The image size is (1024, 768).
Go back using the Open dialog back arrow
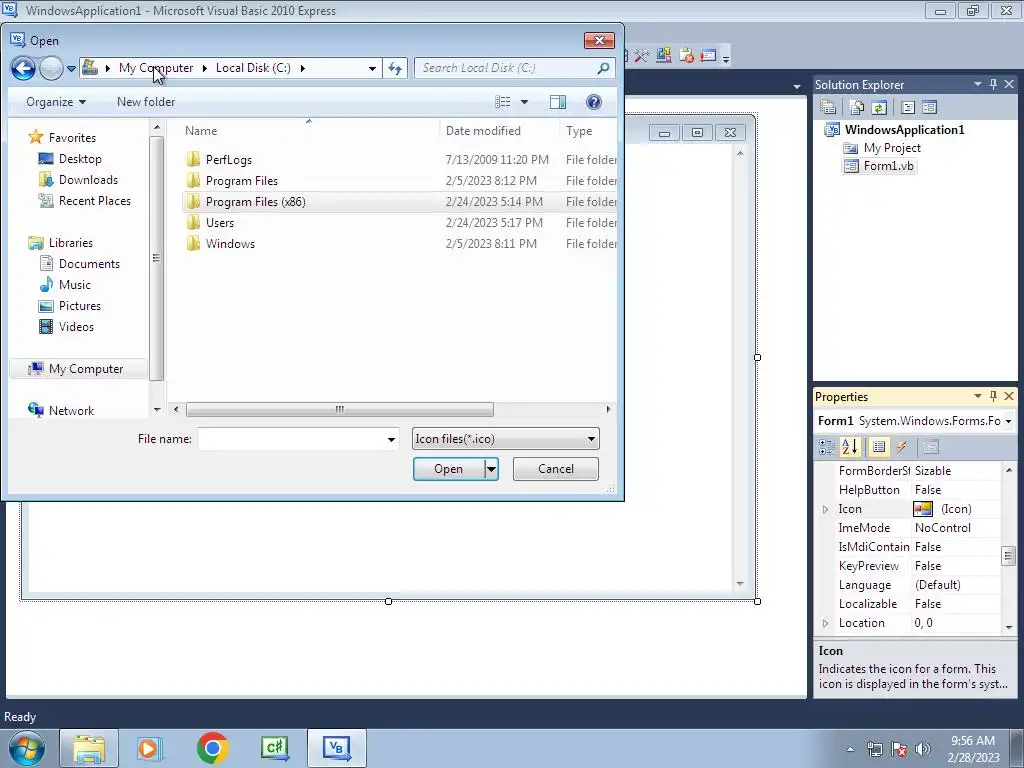pyautogui.click(x=24, y=68)
